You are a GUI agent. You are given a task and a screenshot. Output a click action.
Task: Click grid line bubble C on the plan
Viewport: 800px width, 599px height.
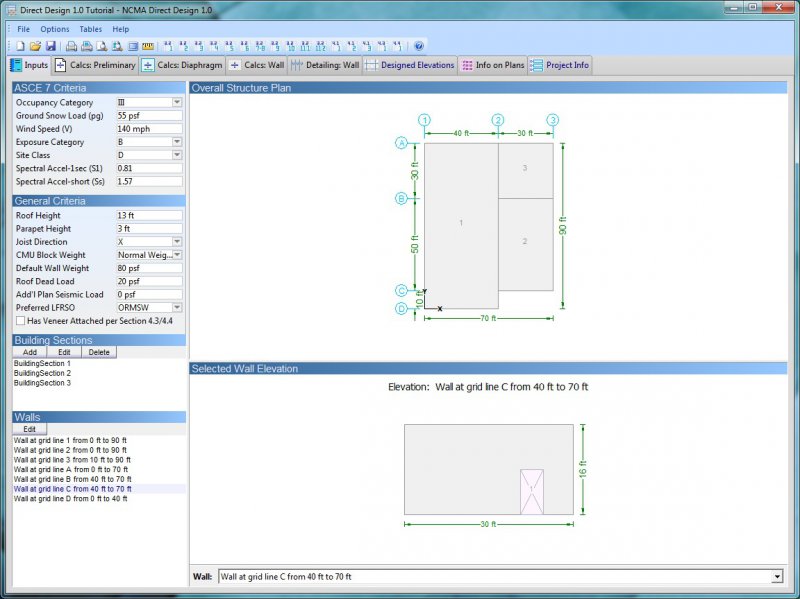point(402,291)
